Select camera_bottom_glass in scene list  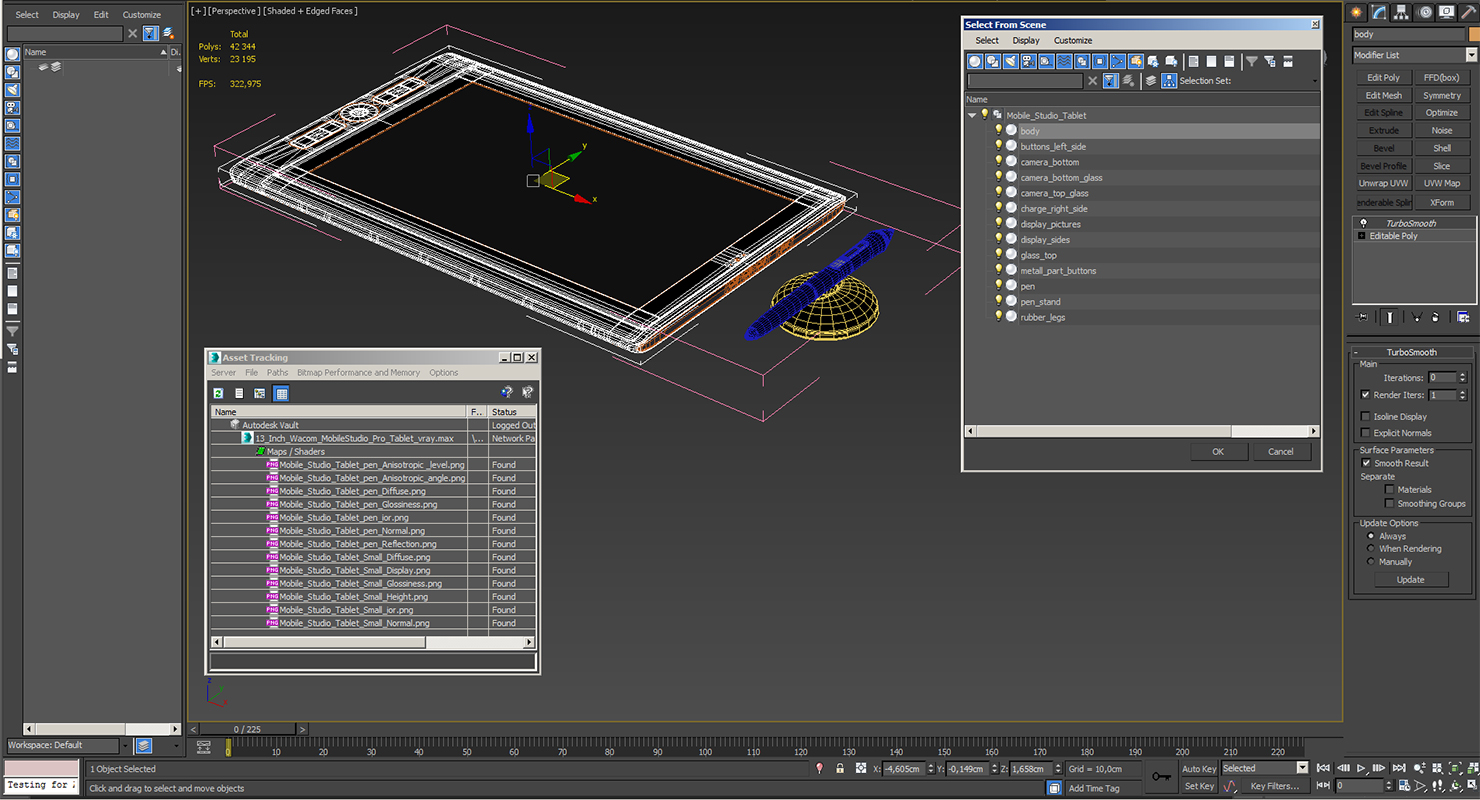click(x=1061, y=178)
